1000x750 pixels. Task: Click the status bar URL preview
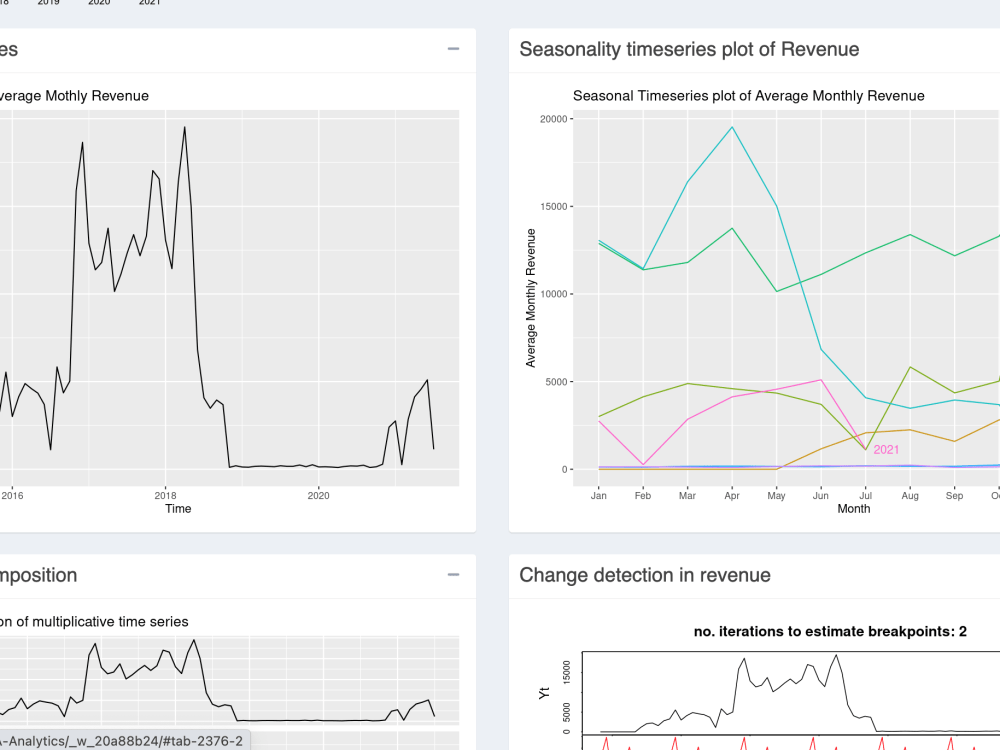(121, 741)
